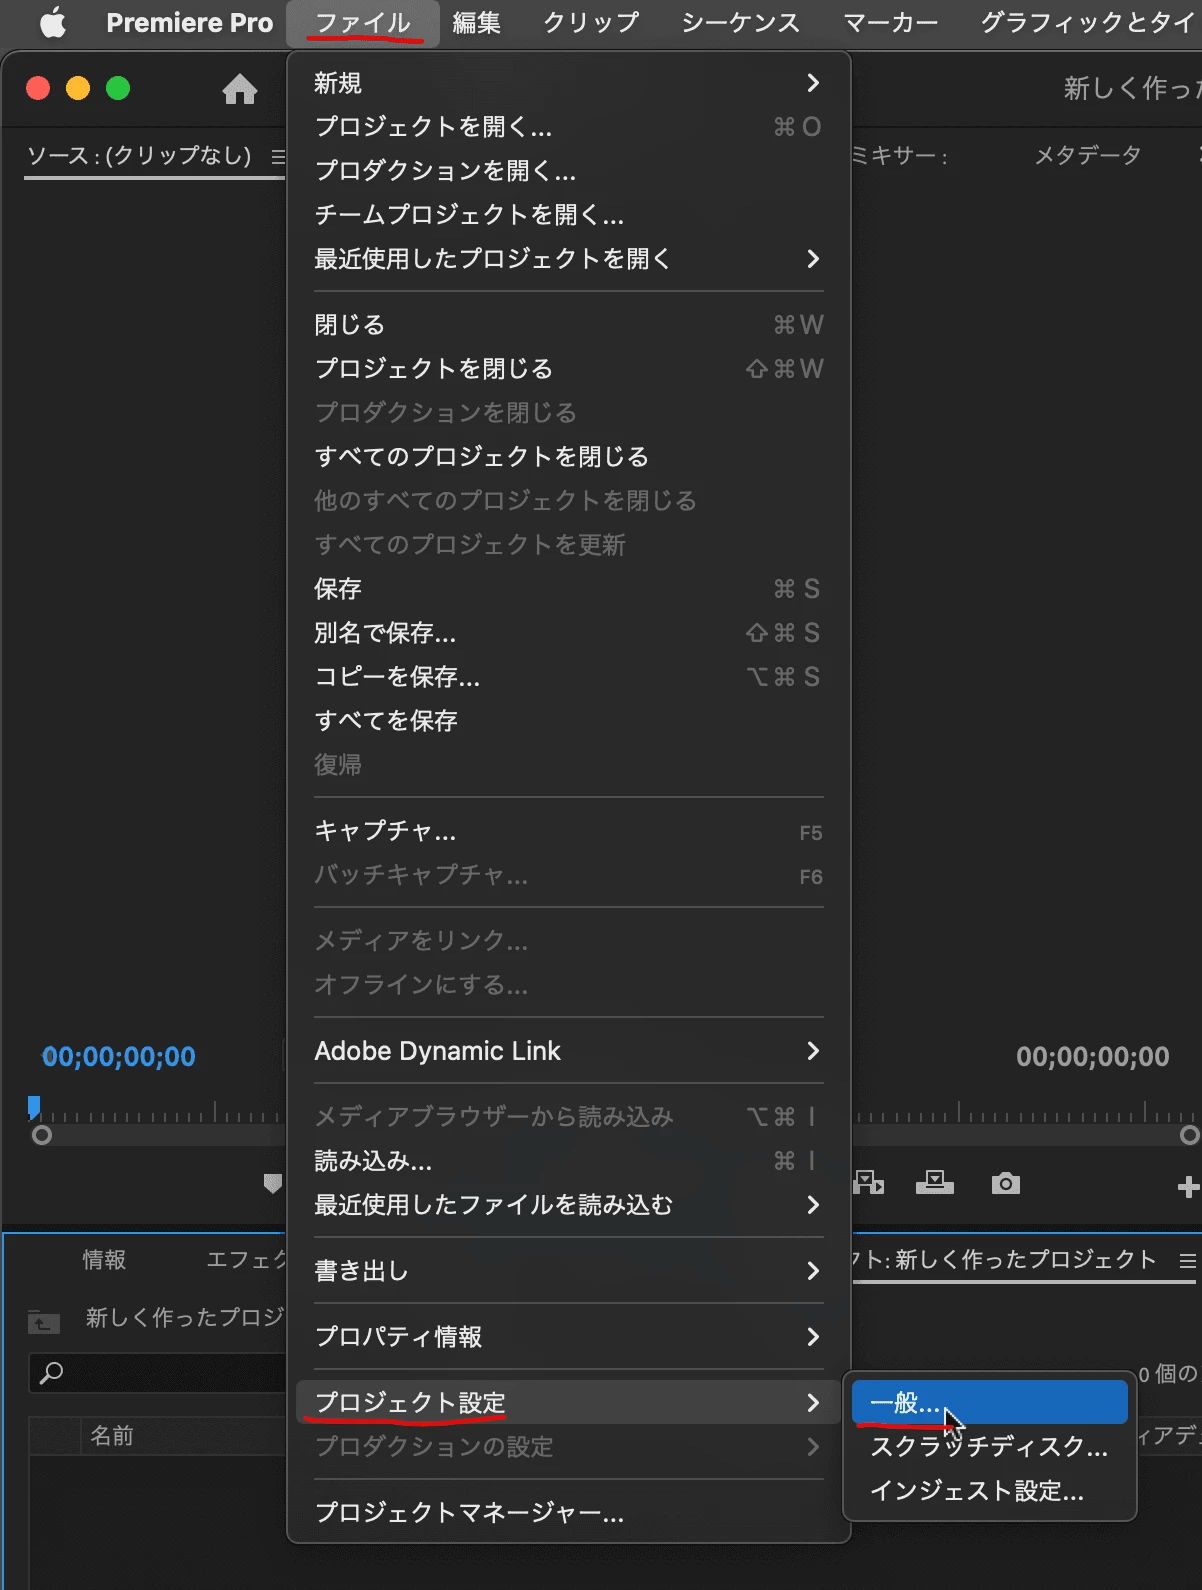1202x1590 pixels.
Task: Choose 読み込み... menu item
Action: tap(568, 1161)
